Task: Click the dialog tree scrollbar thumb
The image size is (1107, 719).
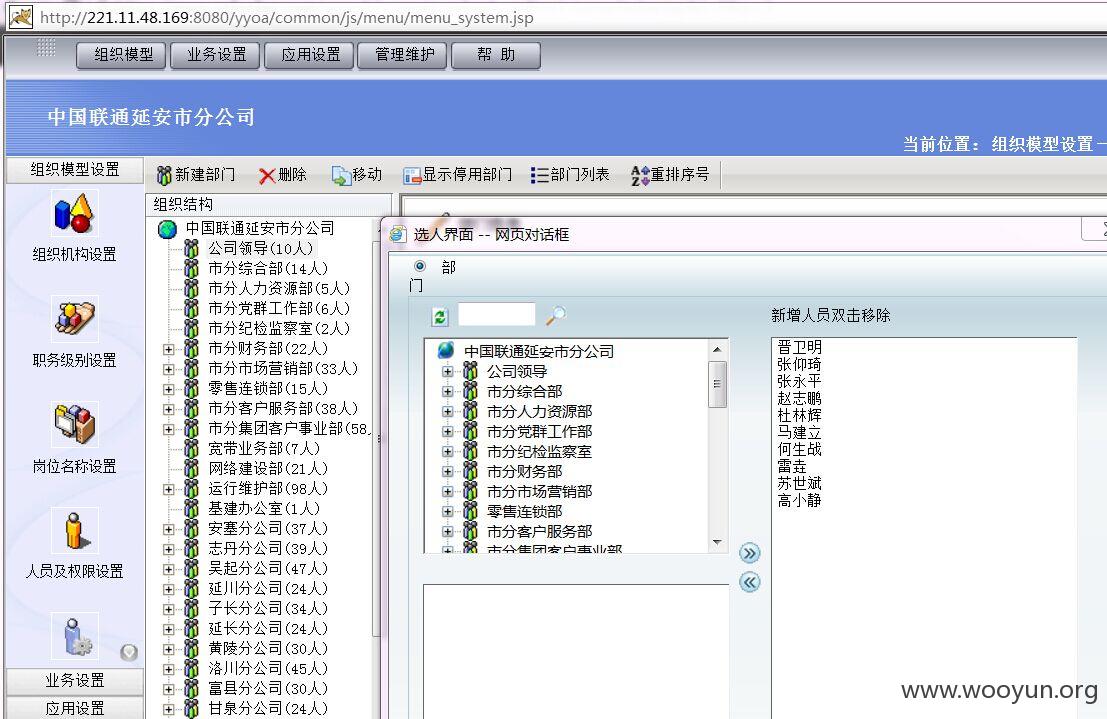Action: [x=717, y=384]
